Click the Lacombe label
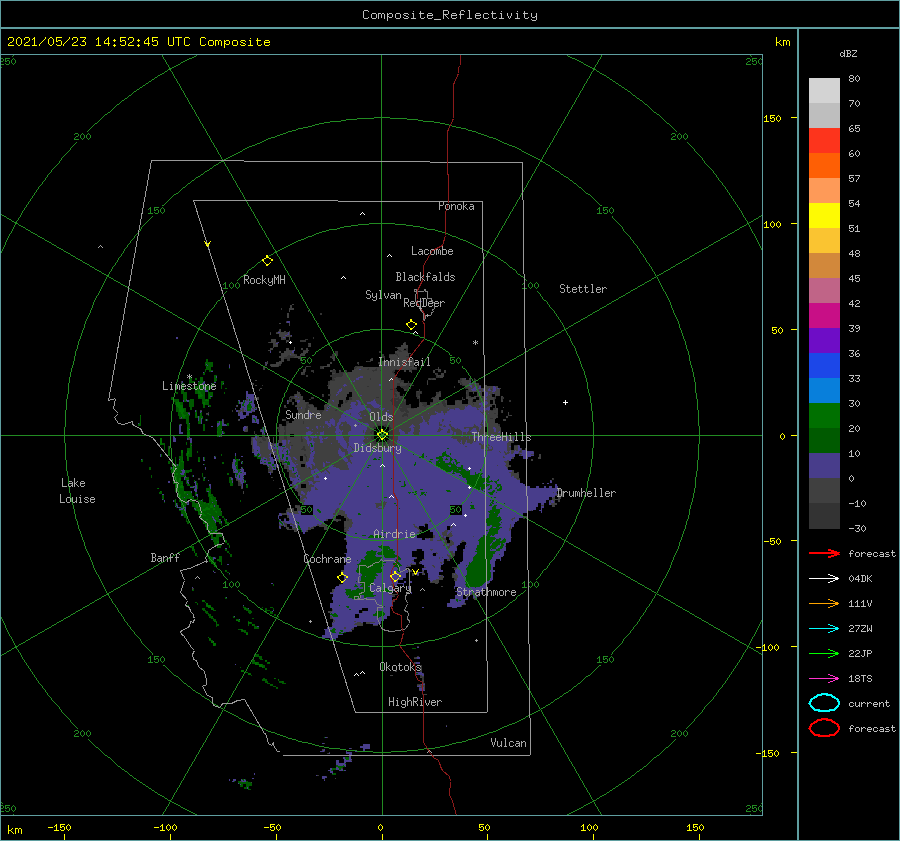 pos(432,251)
